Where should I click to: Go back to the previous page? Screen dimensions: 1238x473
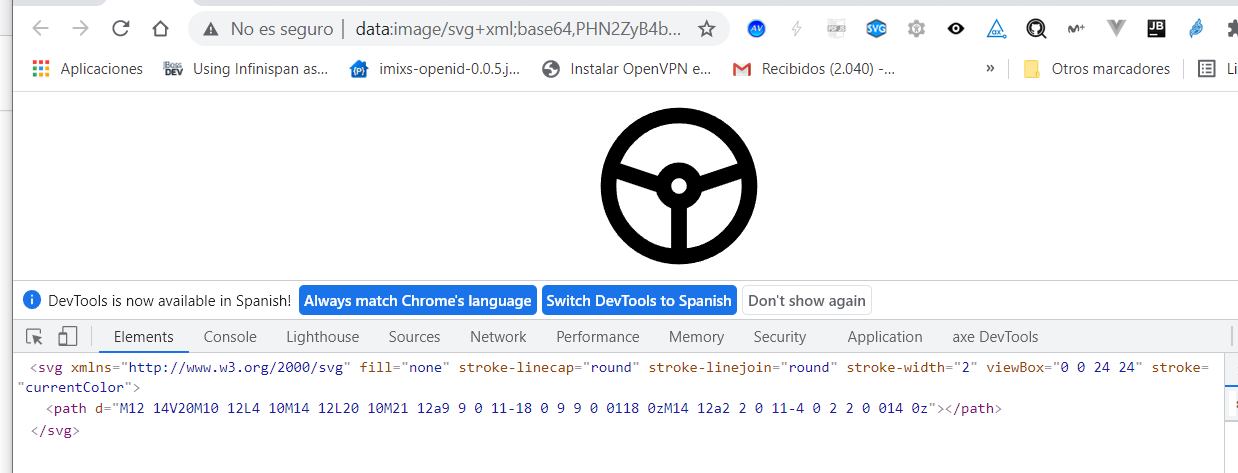coord(41,29)
